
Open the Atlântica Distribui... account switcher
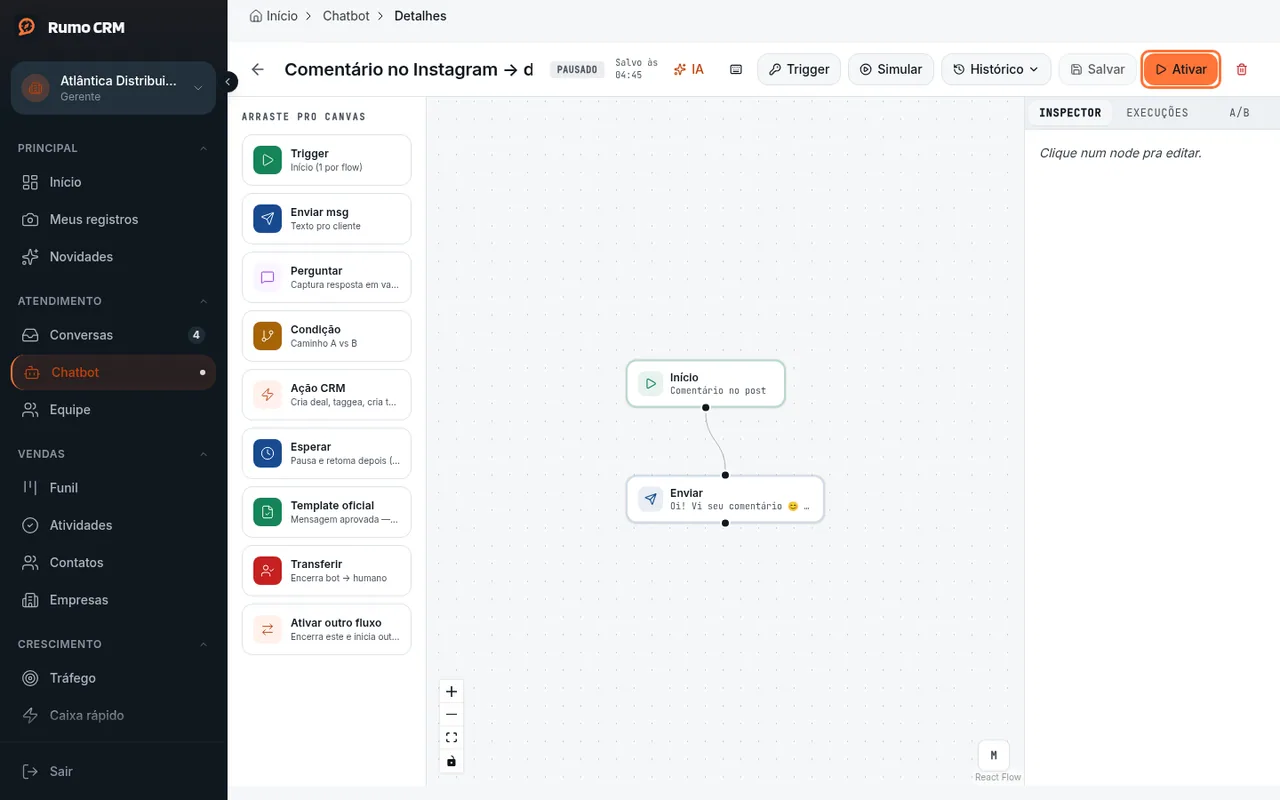click(113, 88)
